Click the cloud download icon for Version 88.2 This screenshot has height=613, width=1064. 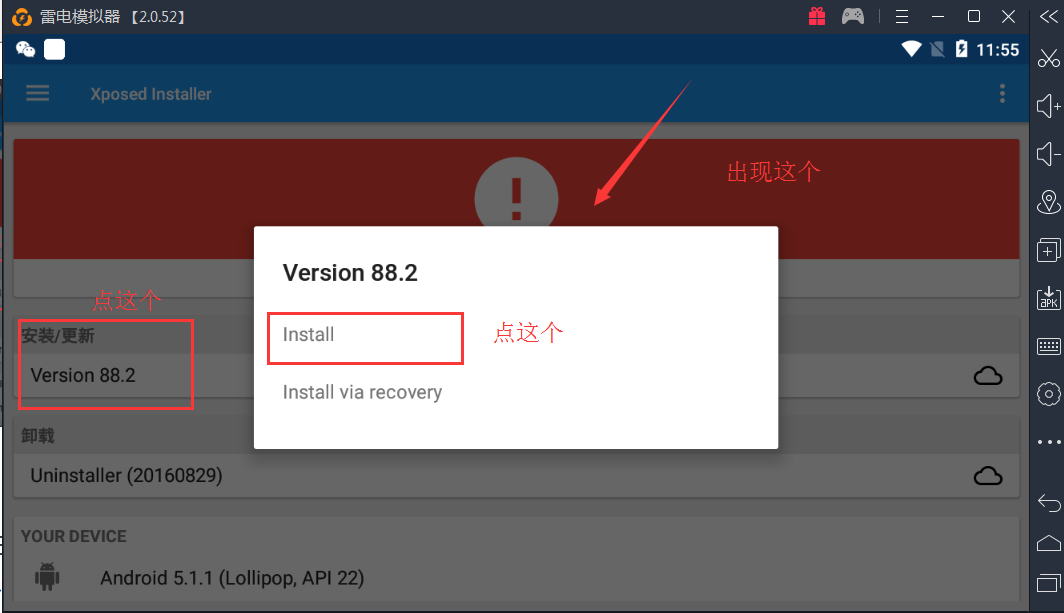988,375
